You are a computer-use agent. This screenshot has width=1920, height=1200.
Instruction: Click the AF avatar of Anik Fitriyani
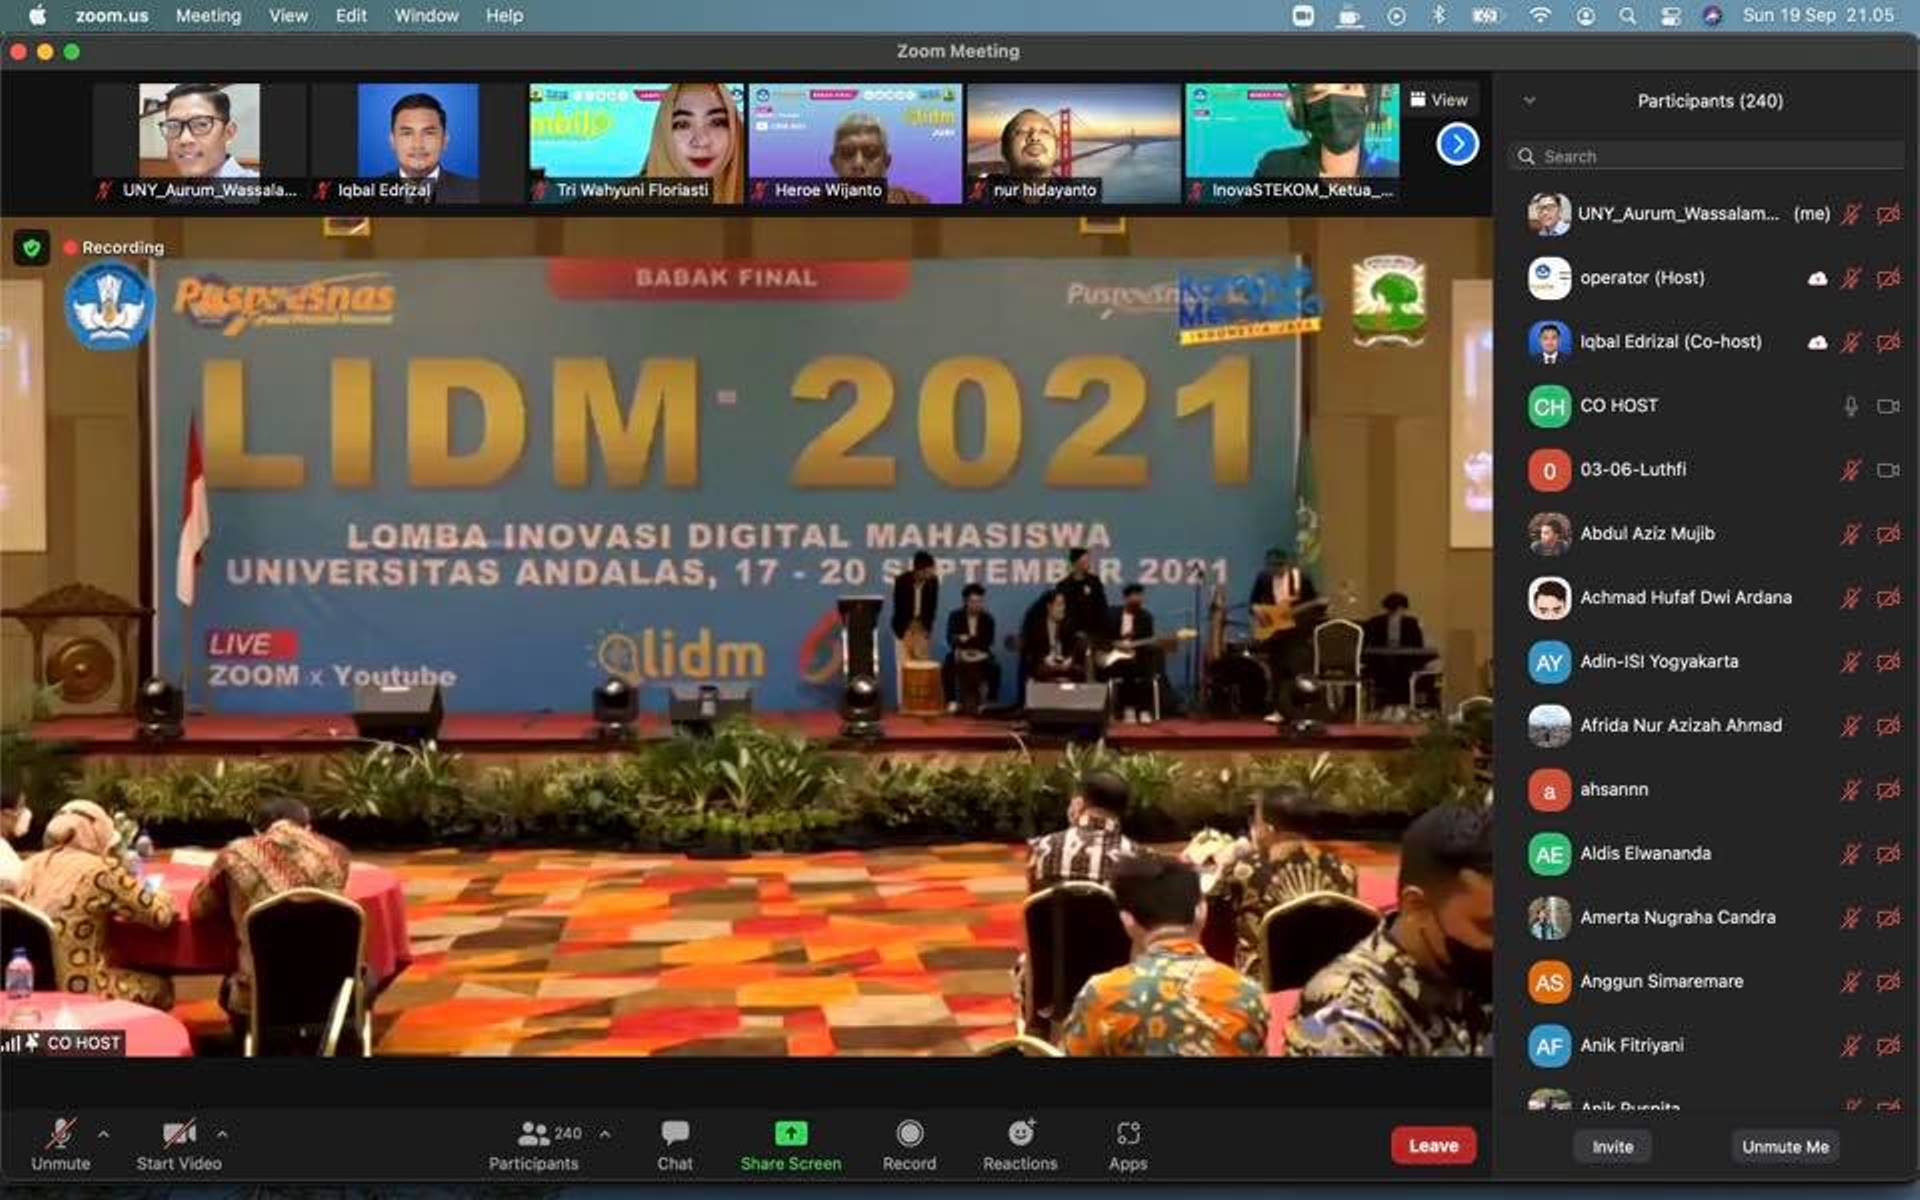[x=1549, y=1046]
